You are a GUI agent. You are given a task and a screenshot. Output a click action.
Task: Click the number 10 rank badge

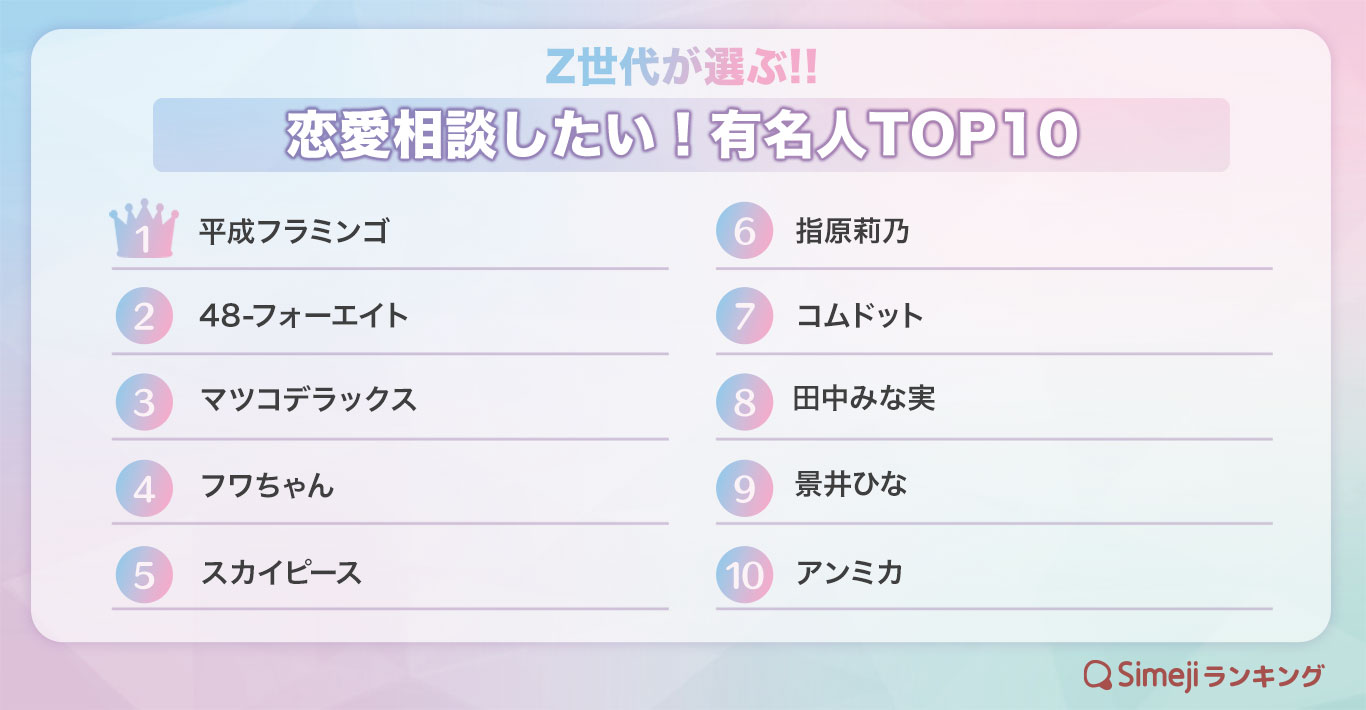point(744,574)
